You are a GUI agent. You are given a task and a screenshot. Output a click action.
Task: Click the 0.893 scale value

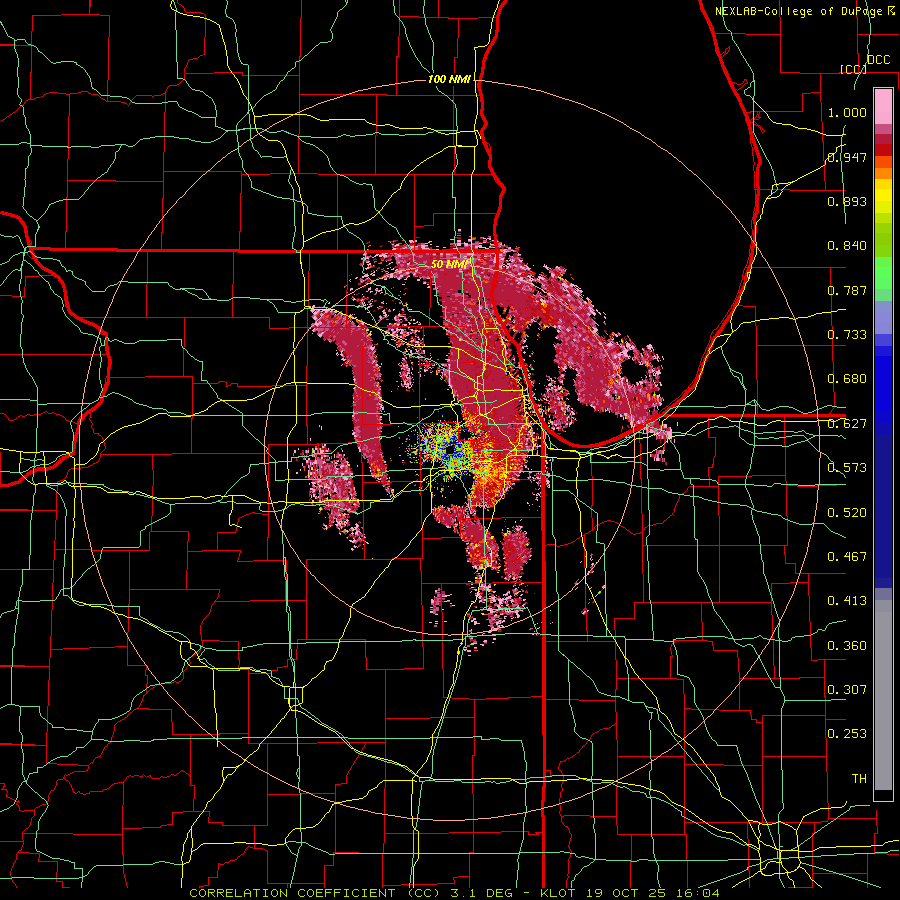pos(847,201)
